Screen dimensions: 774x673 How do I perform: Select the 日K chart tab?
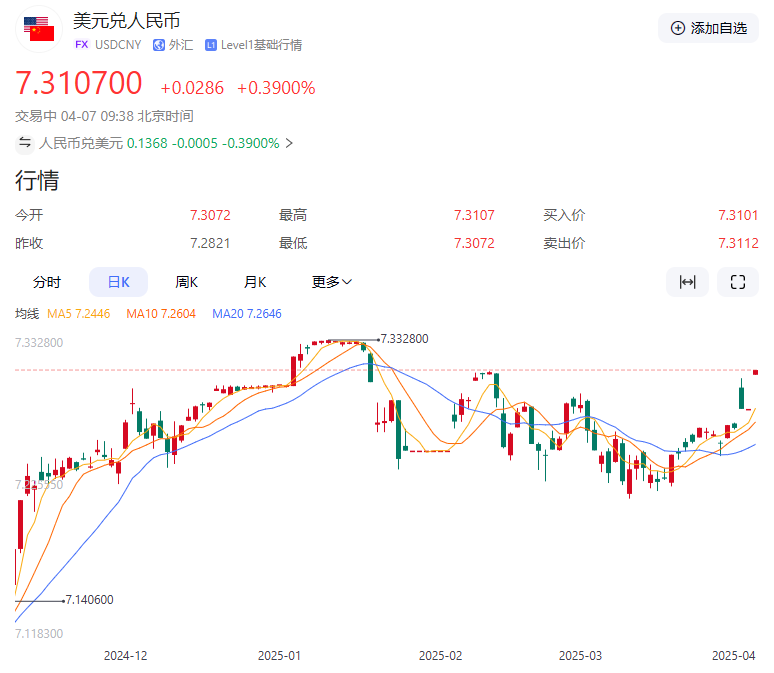[118, 282]
